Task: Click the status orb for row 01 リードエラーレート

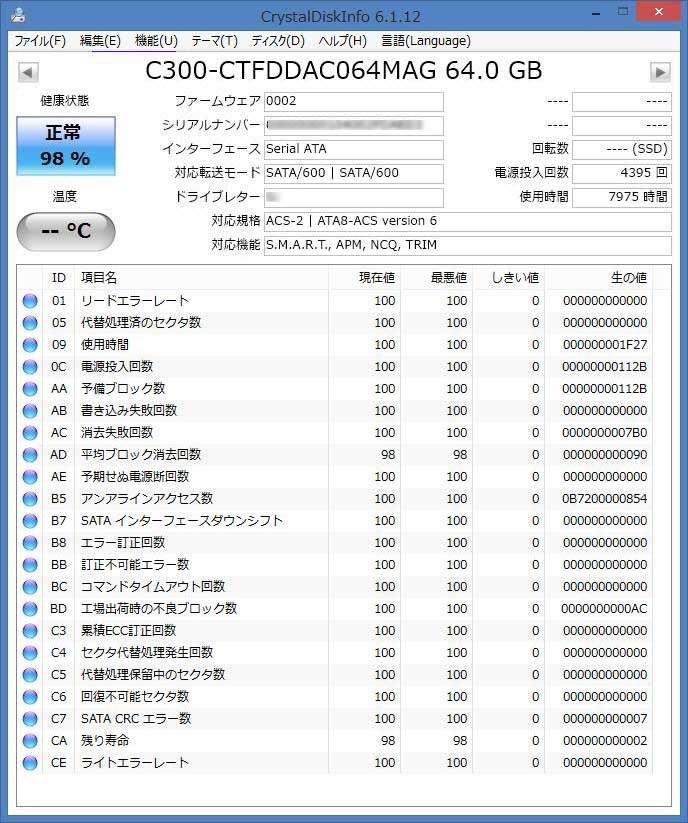Action: (30, 301)
